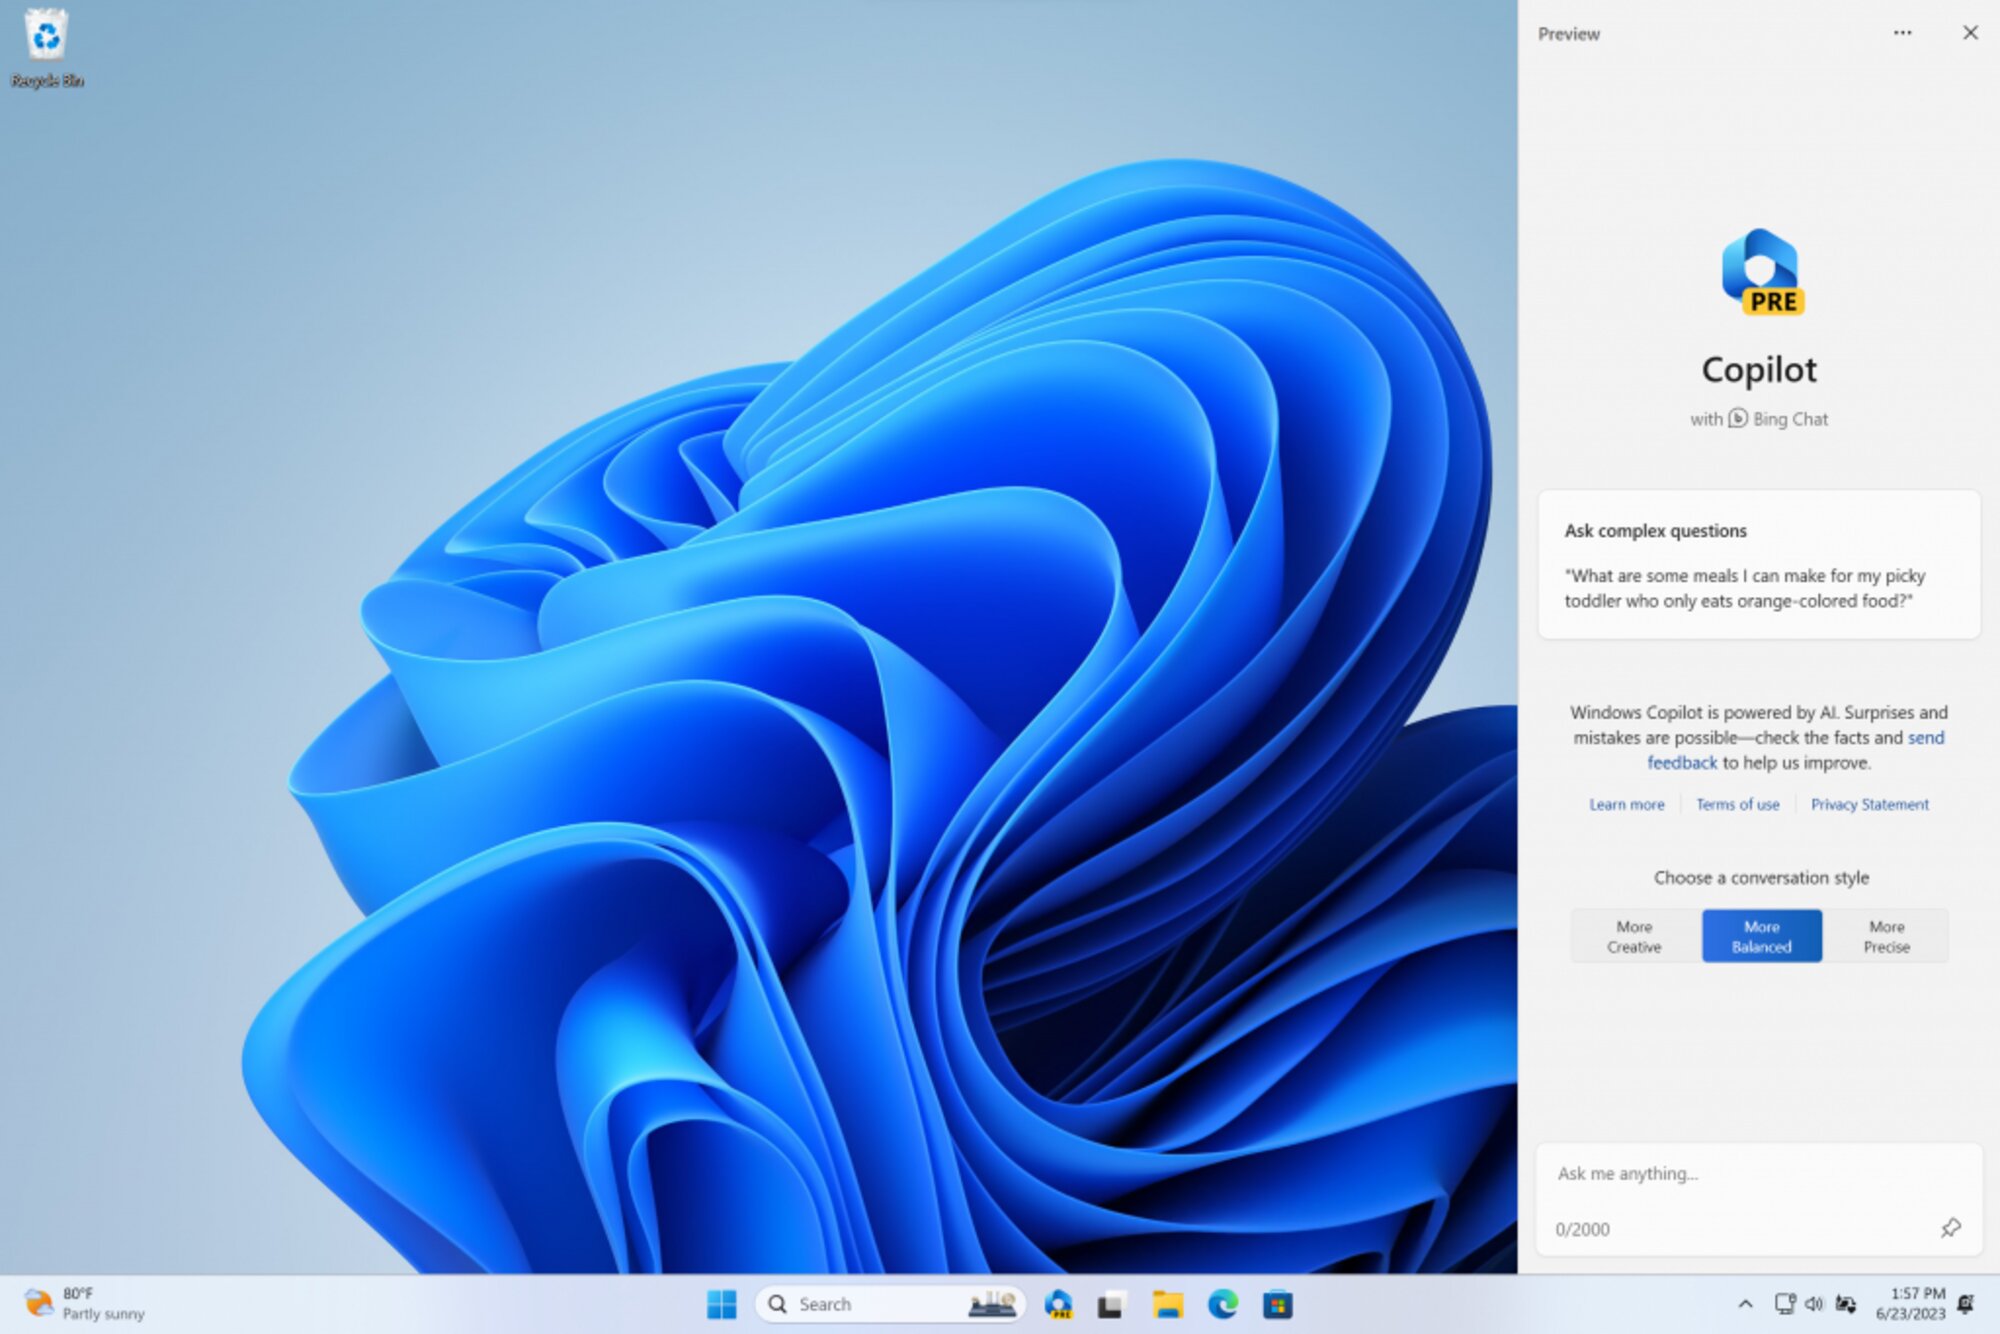The image size is (2000, 1334).
Task: Select More Creative conversation style
Action: pos(1632,935)
